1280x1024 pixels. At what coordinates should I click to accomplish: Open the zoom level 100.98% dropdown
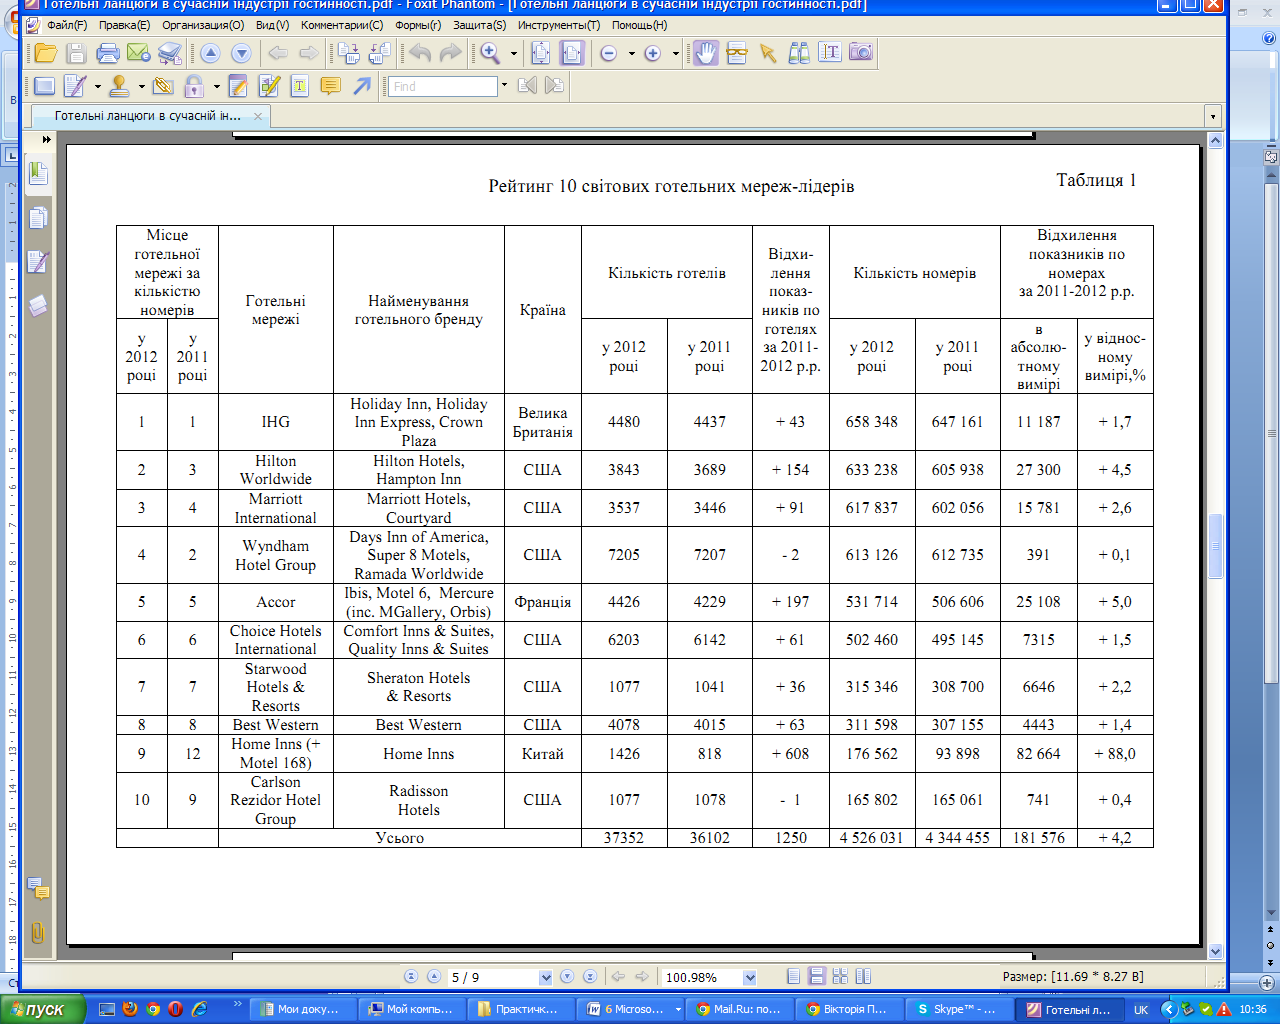(x=750, y=977)
